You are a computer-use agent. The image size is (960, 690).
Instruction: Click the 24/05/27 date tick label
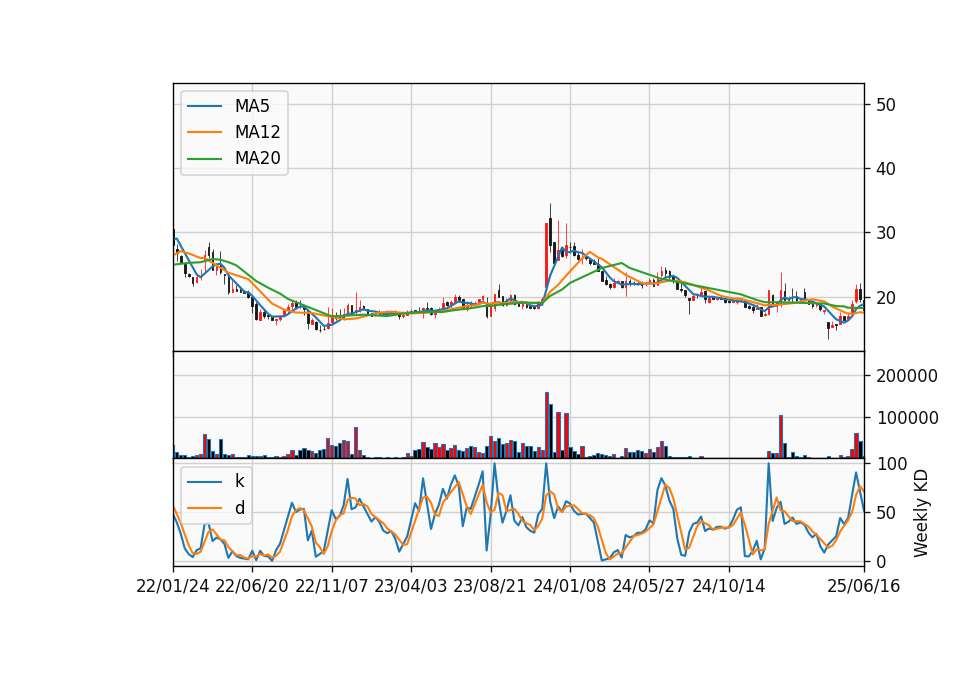(649, 586)
